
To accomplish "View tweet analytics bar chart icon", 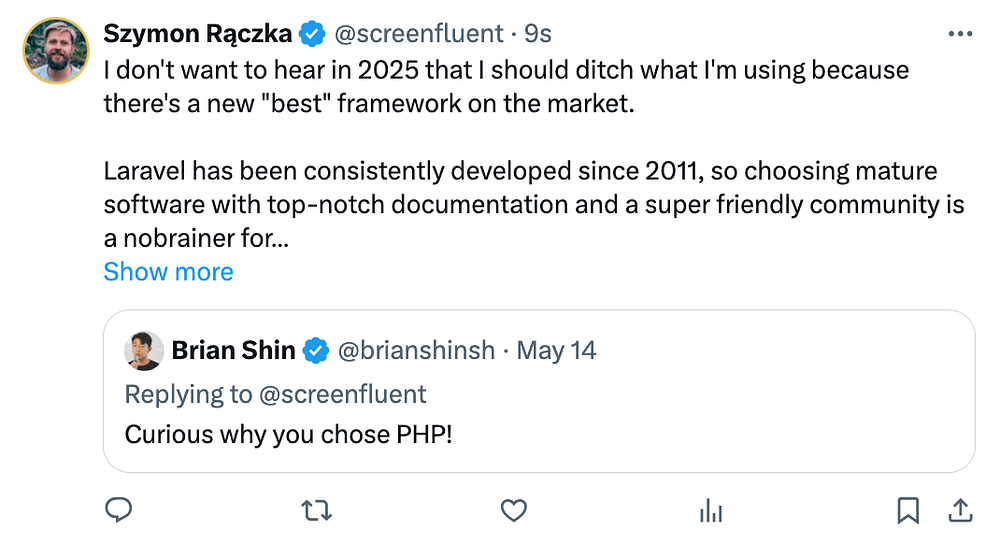I will pyautogui.click(x=711, y=511).
